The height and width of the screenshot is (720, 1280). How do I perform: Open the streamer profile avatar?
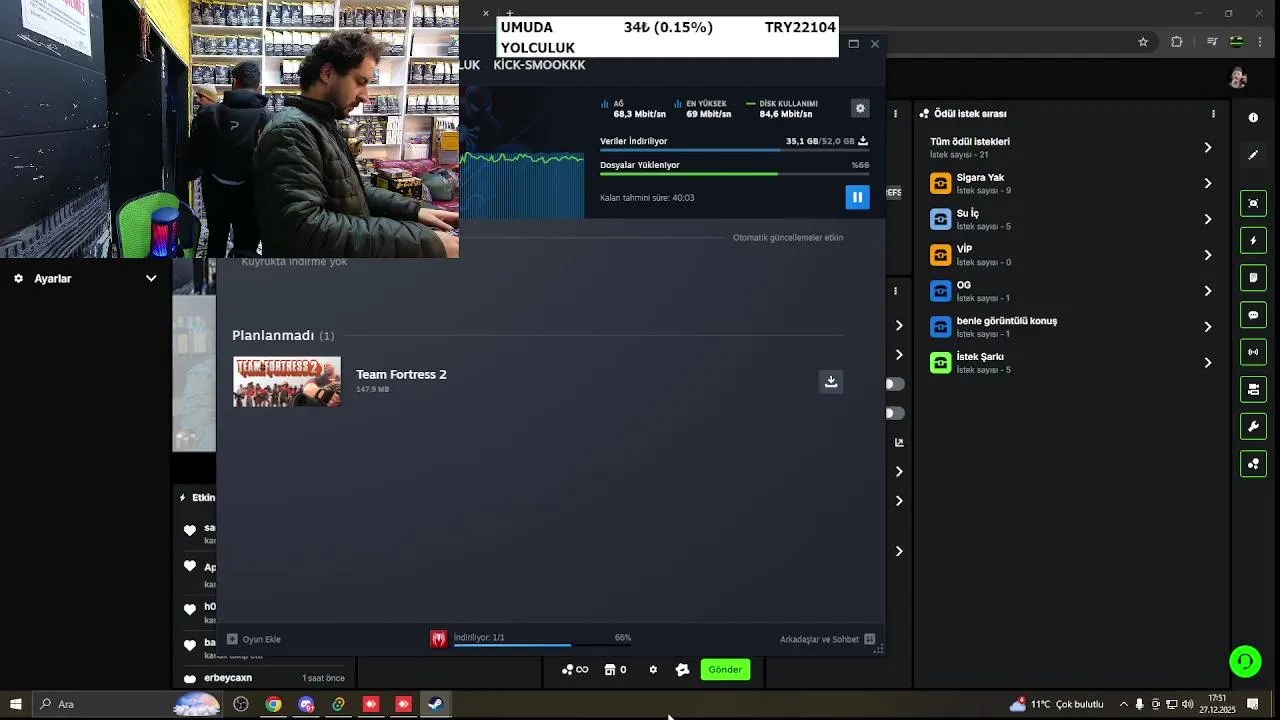click(x=1238, y=78)
